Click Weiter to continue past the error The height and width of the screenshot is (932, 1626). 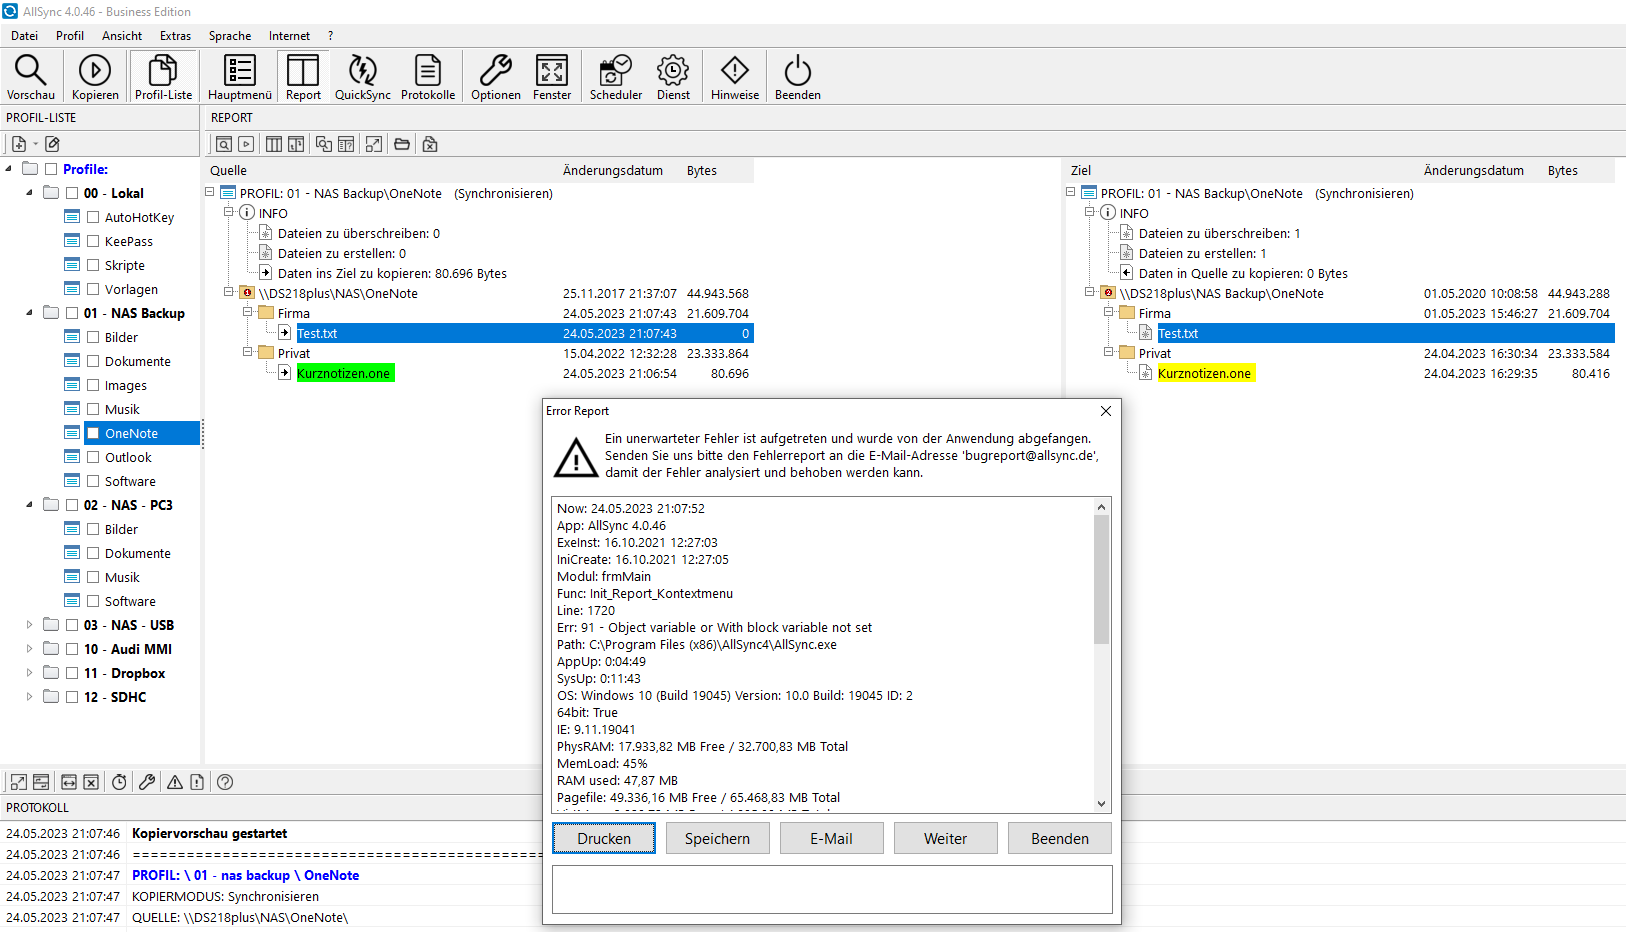click(x=945, y=838)
